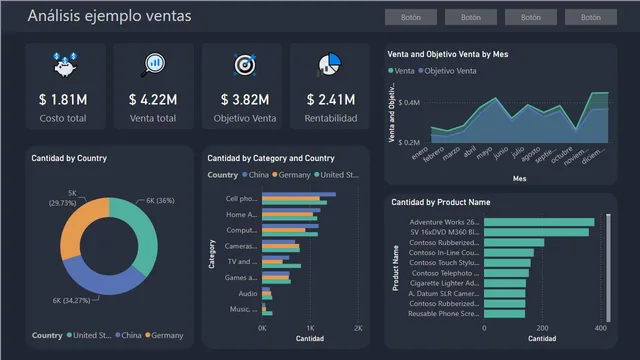Click the blue Objetivo Venta legend marker
This screenshot has width=640, height=360.
click(x=421, y=71)
